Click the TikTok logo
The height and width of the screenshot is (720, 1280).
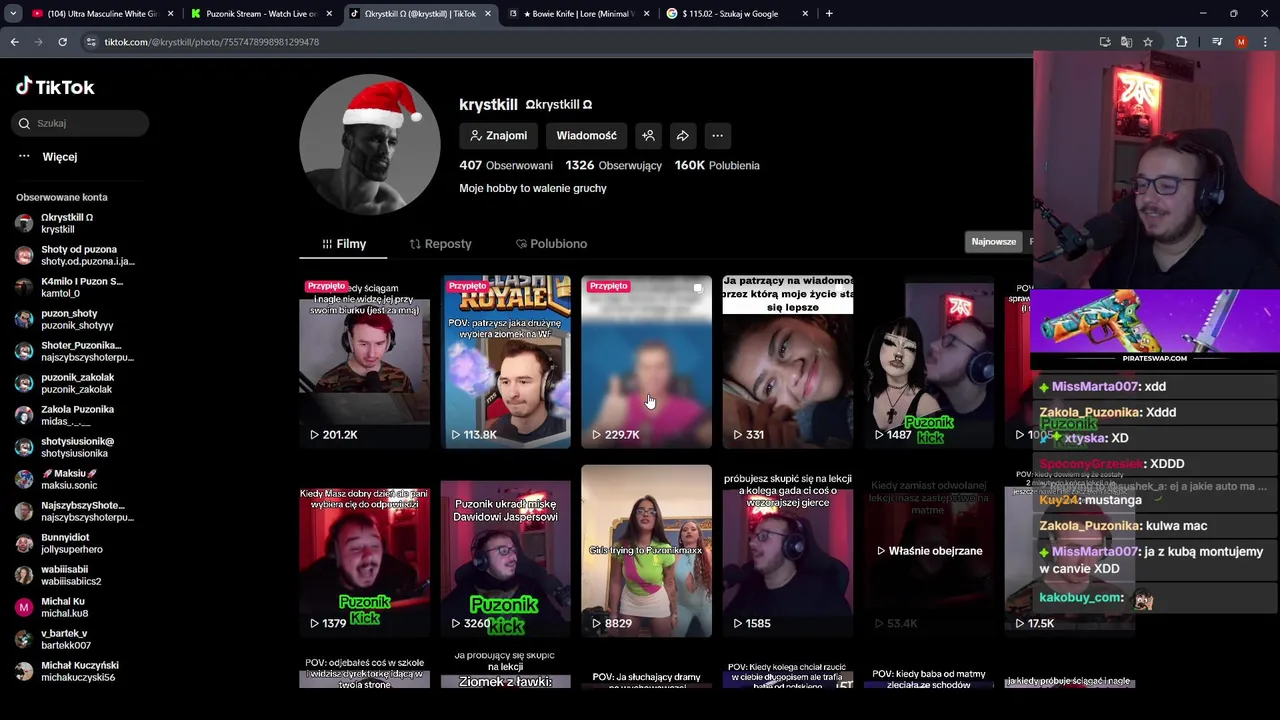coord(55,87)
